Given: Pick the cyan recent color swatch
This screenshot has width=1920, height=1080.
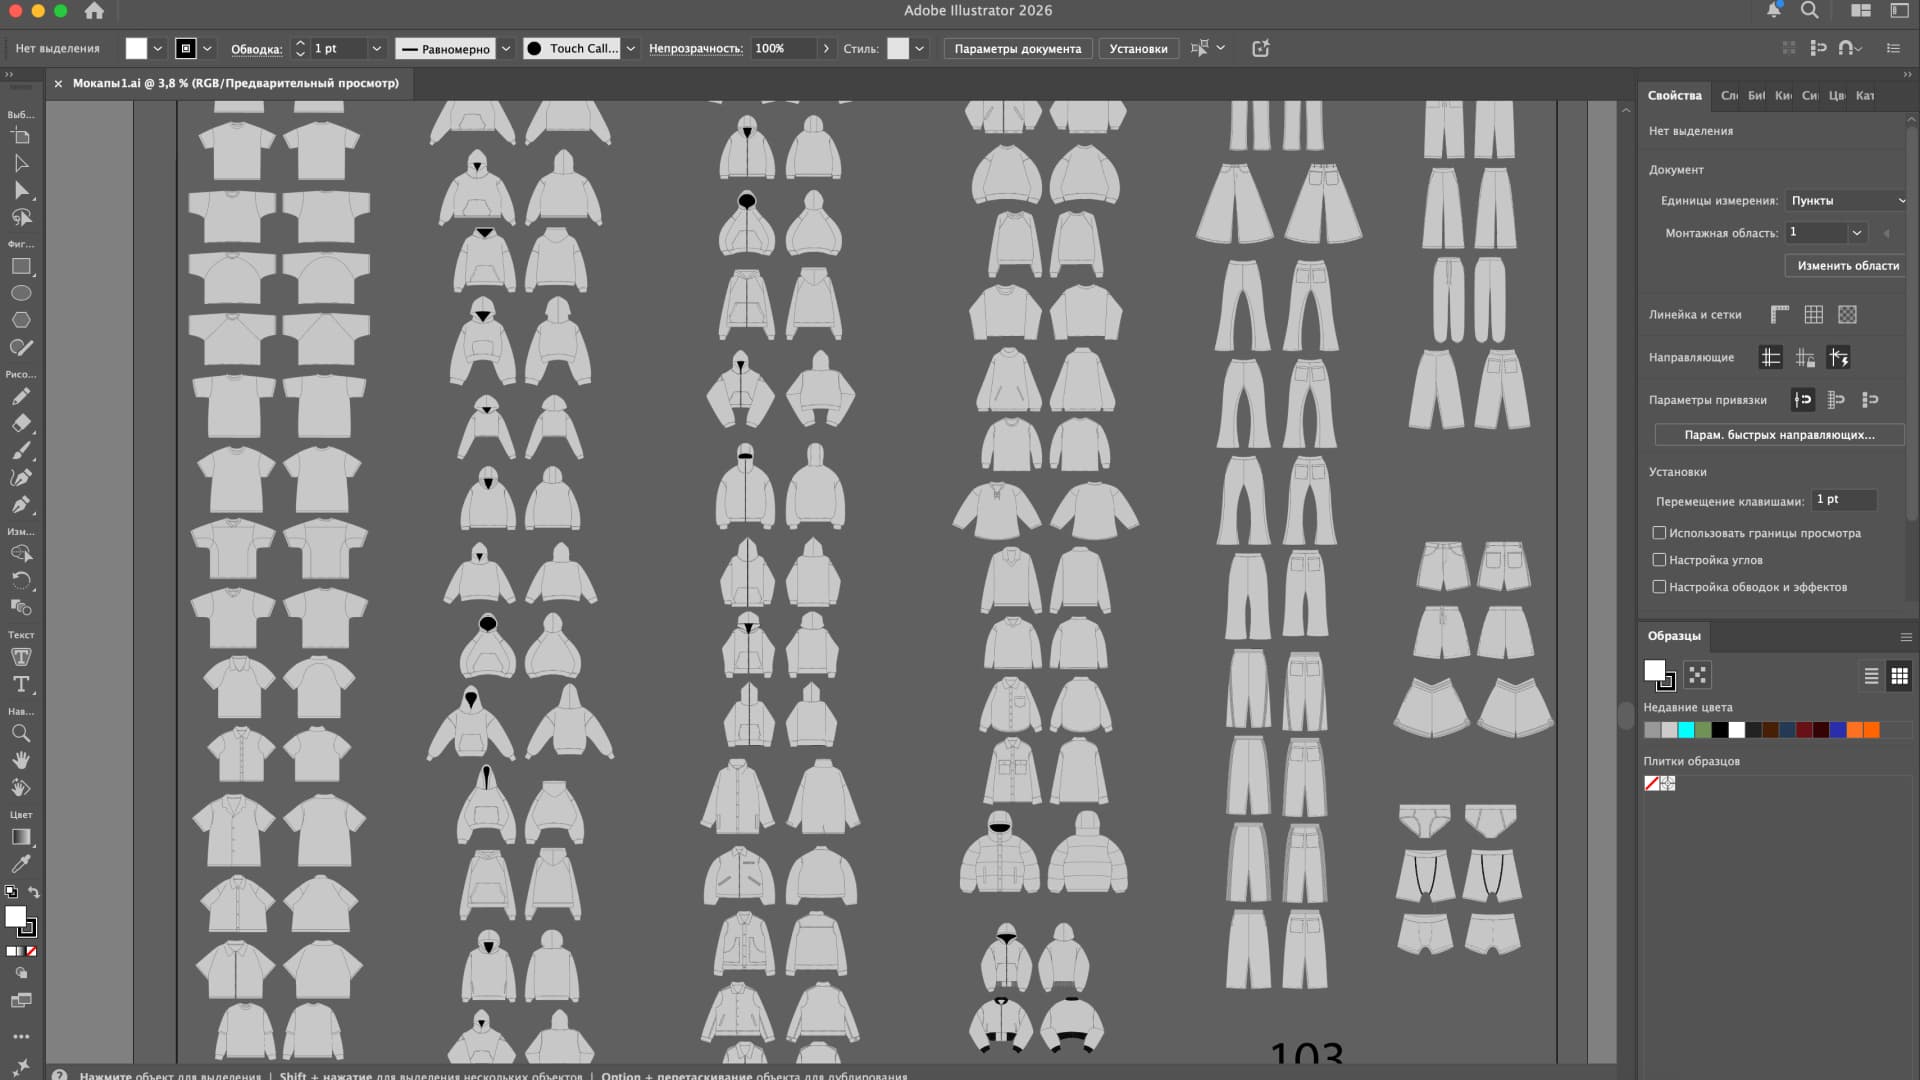Looking at the screenshot, I should [1685, 730].
